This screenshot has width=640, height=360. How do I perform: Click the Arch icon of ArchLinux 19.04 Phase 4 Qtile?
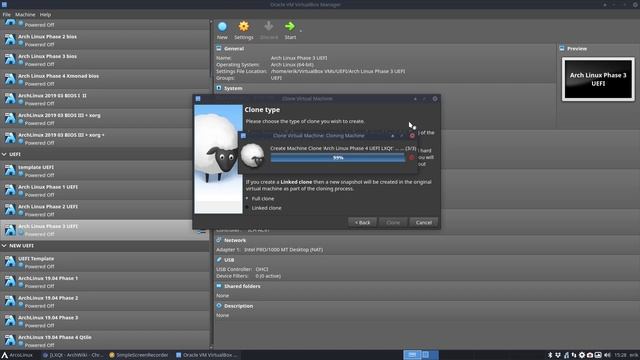coord(10,340)
